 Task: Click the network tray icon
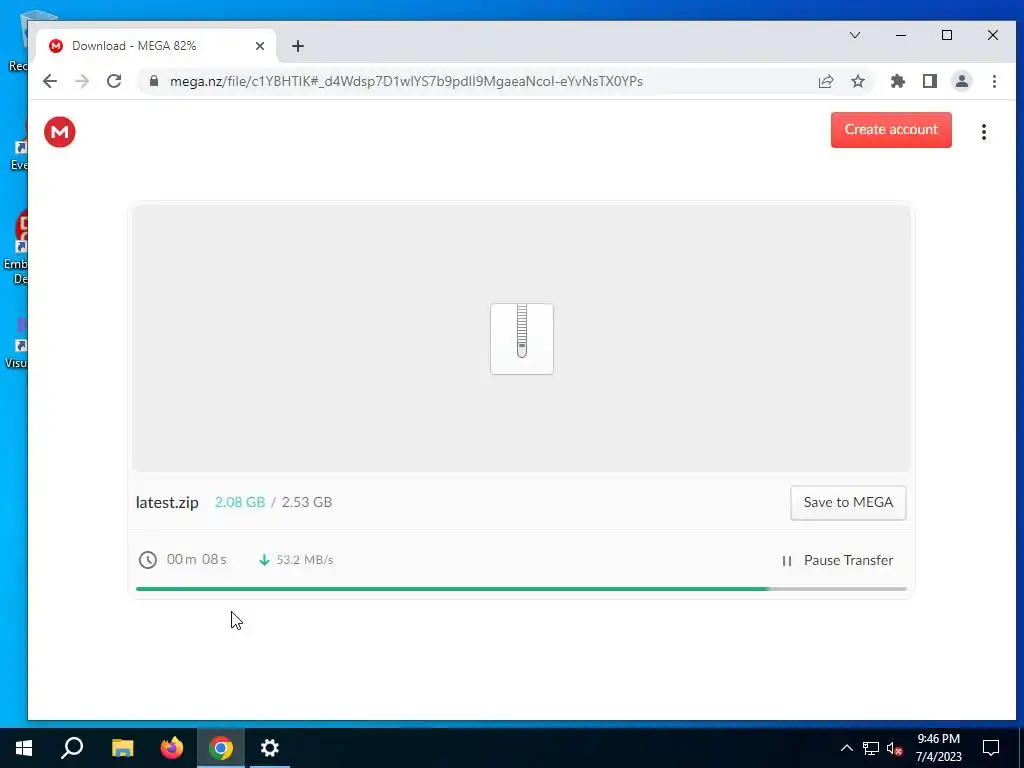click(871, 748)
